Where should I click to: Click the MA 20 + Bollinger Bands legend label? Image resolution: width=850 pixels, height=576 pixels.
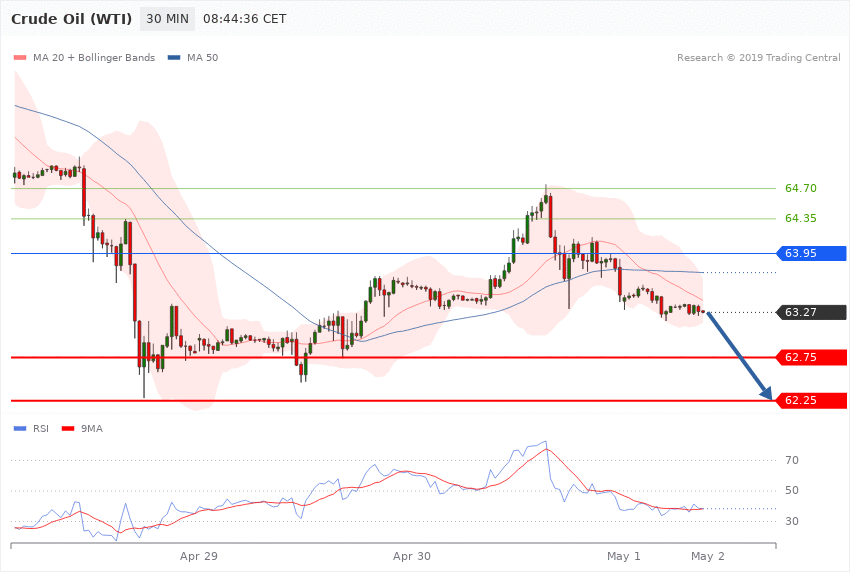(x=94, y=57)
